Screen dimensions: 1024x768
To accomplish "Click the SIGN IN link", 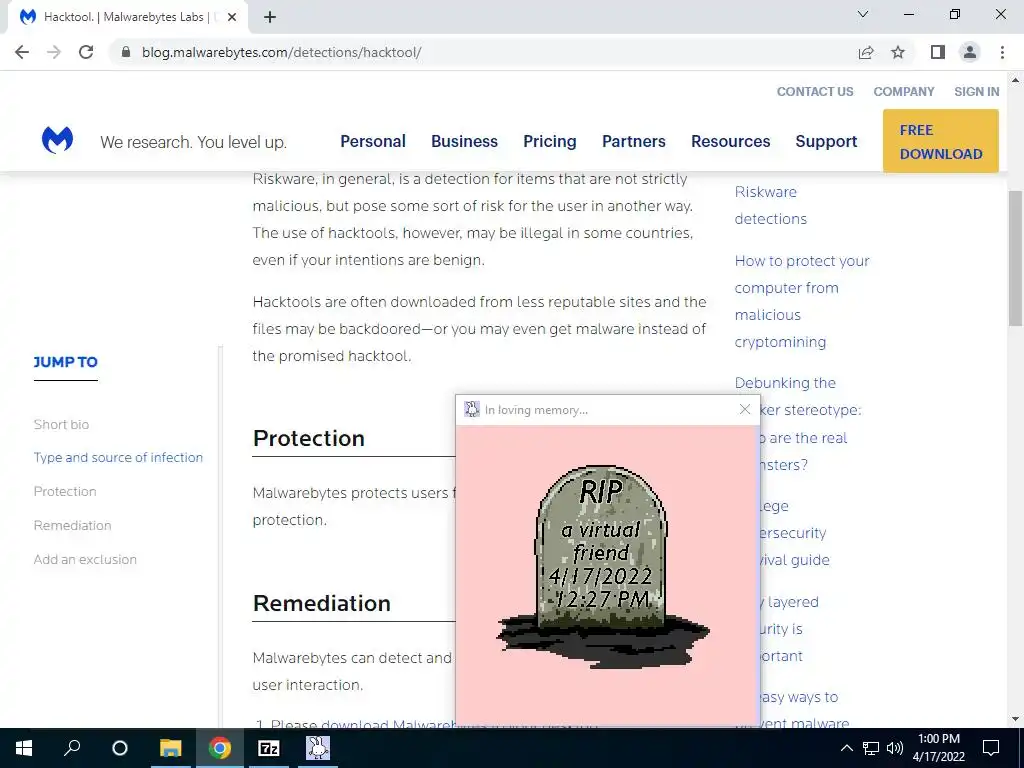I will [x=976, y=91].
